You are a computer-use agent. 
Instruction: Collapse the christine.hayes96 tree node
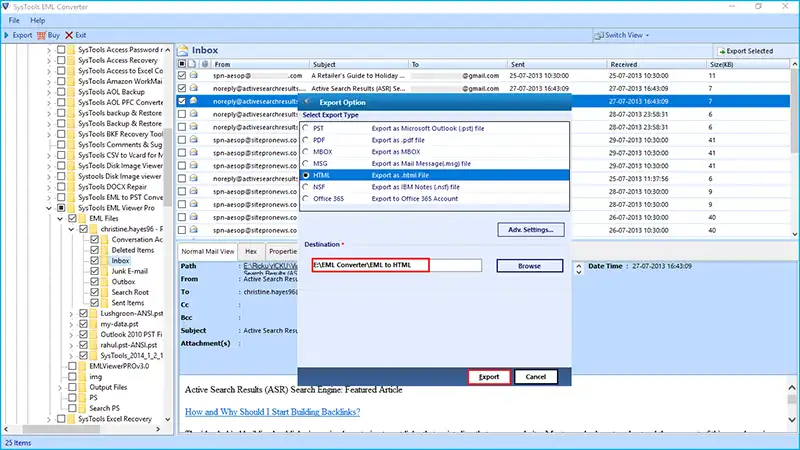tap(71, 230)
